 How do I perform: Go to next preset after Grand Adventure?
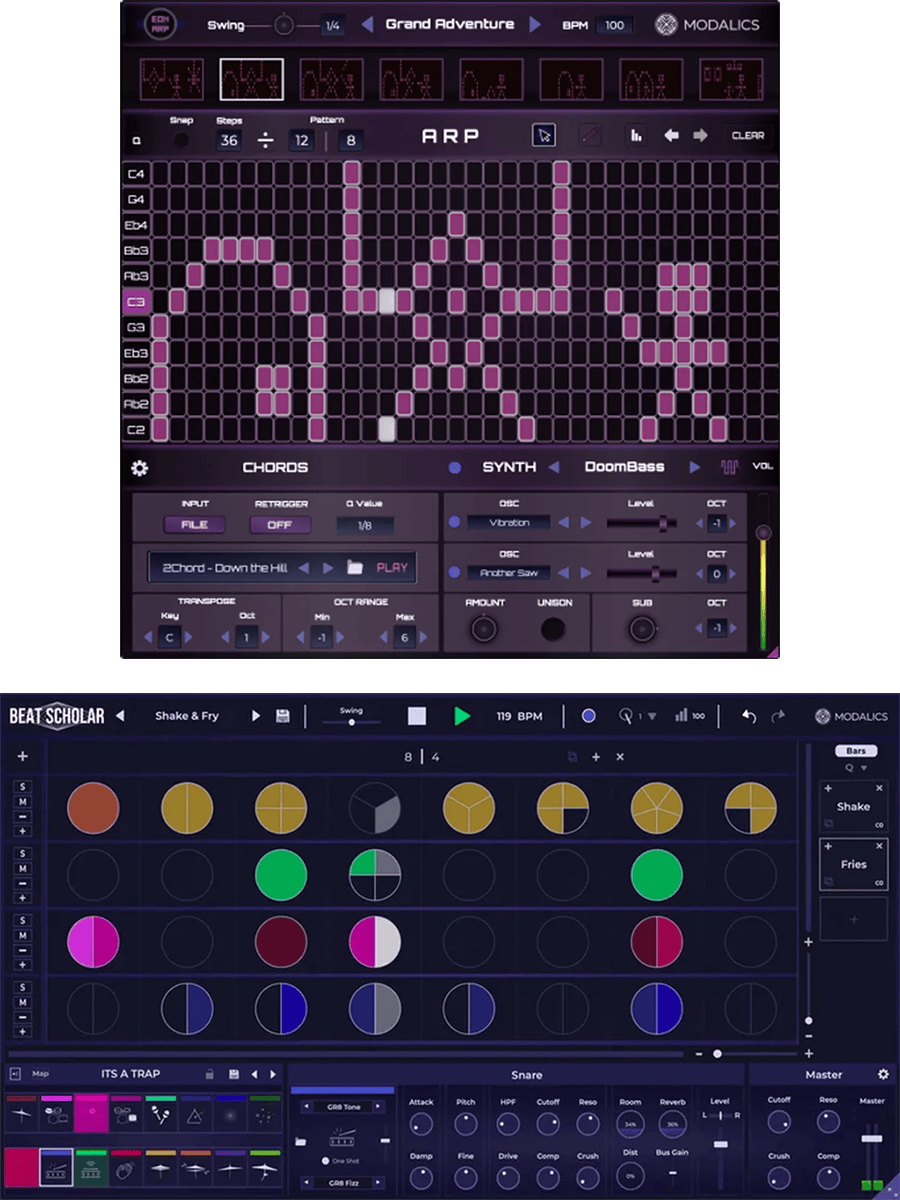click(536, 25)
